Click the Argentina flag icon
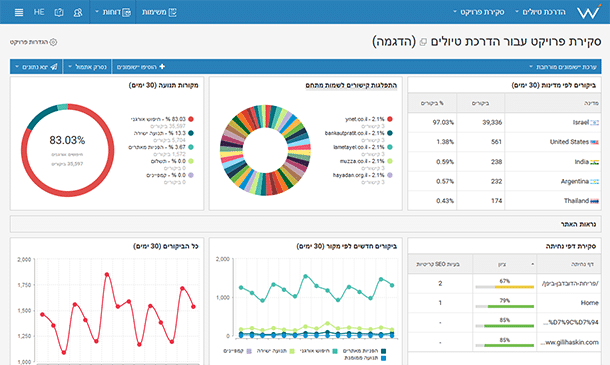Image resolution: width=610 pixels, height=365 pixels. coord(594,182)
